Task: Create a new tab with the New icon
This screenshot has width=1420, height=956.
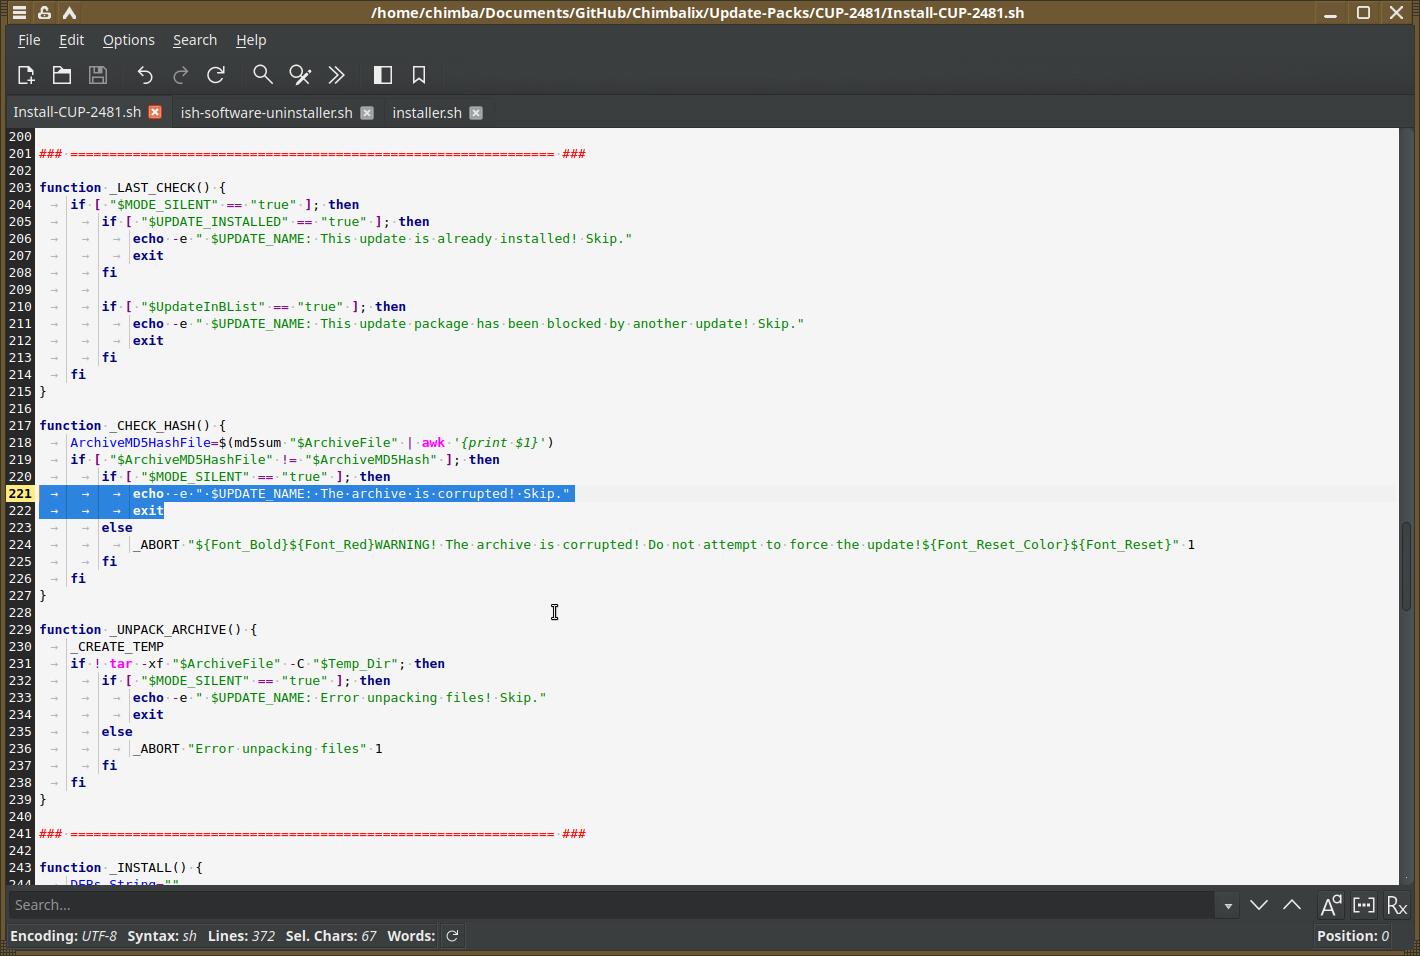Action: [26, 75]
